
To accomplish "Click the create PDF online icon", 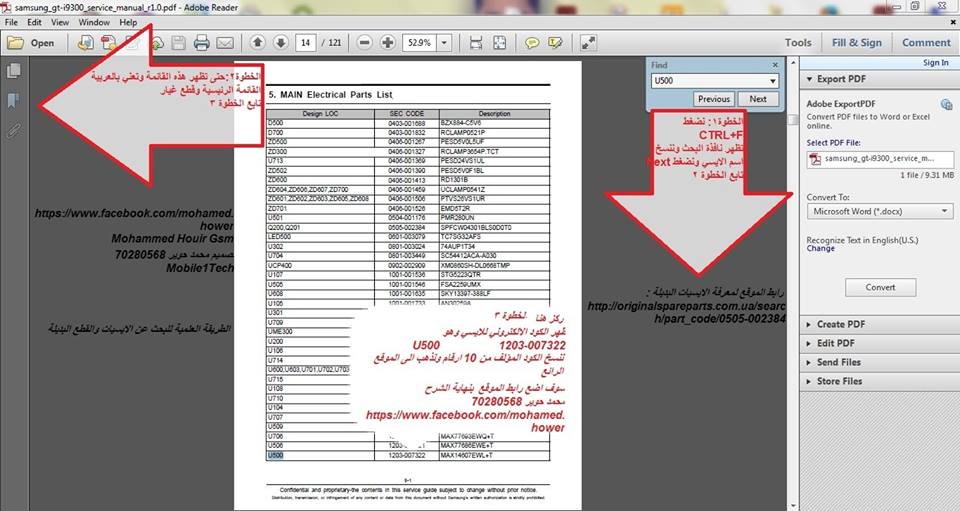I will point(85,43).
